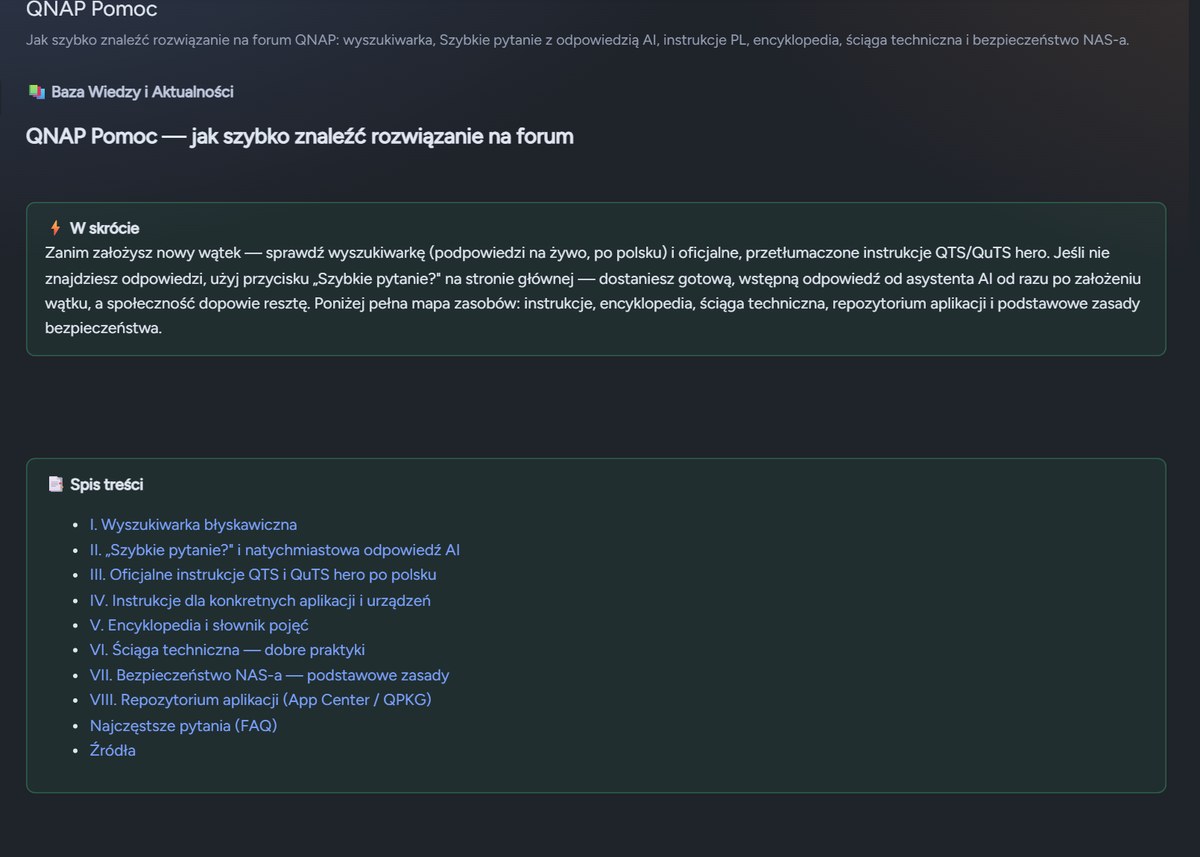Open VIII. Repozytorium aplikacji link

[x=261, y=699]
